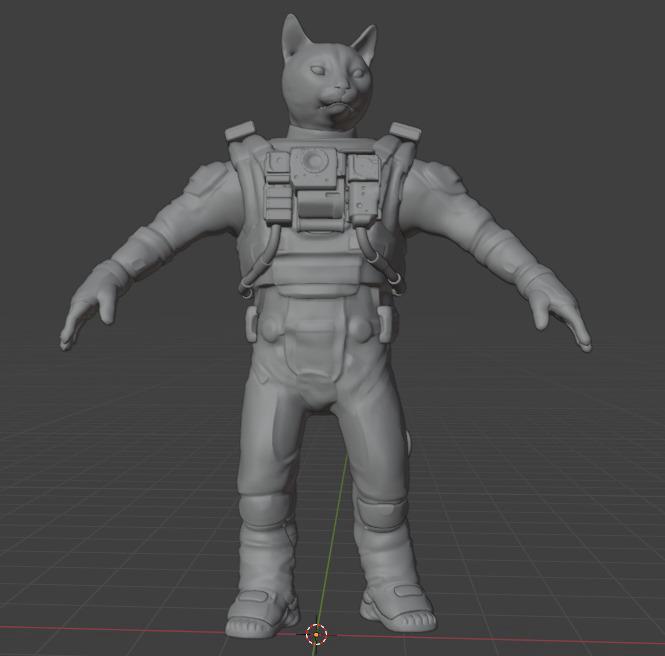Click the boot on the right side

[x=397, y=607]
